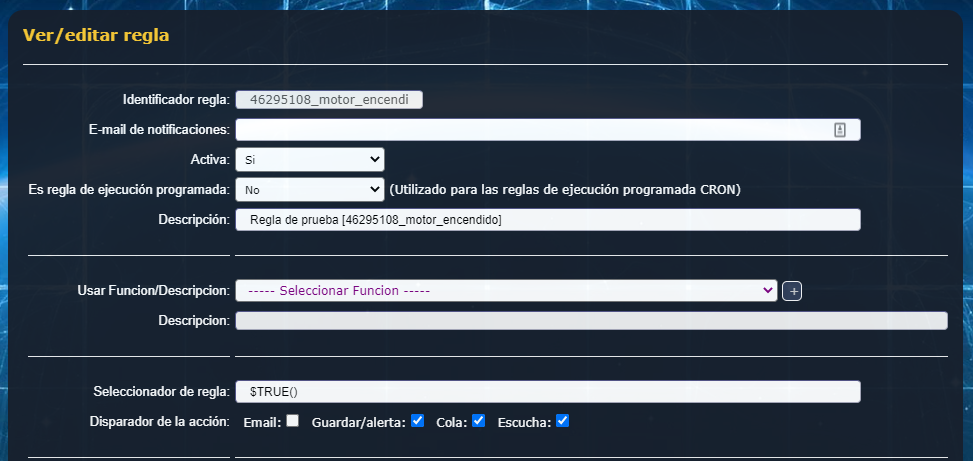Select the Identificador regla field

(329, 99)
